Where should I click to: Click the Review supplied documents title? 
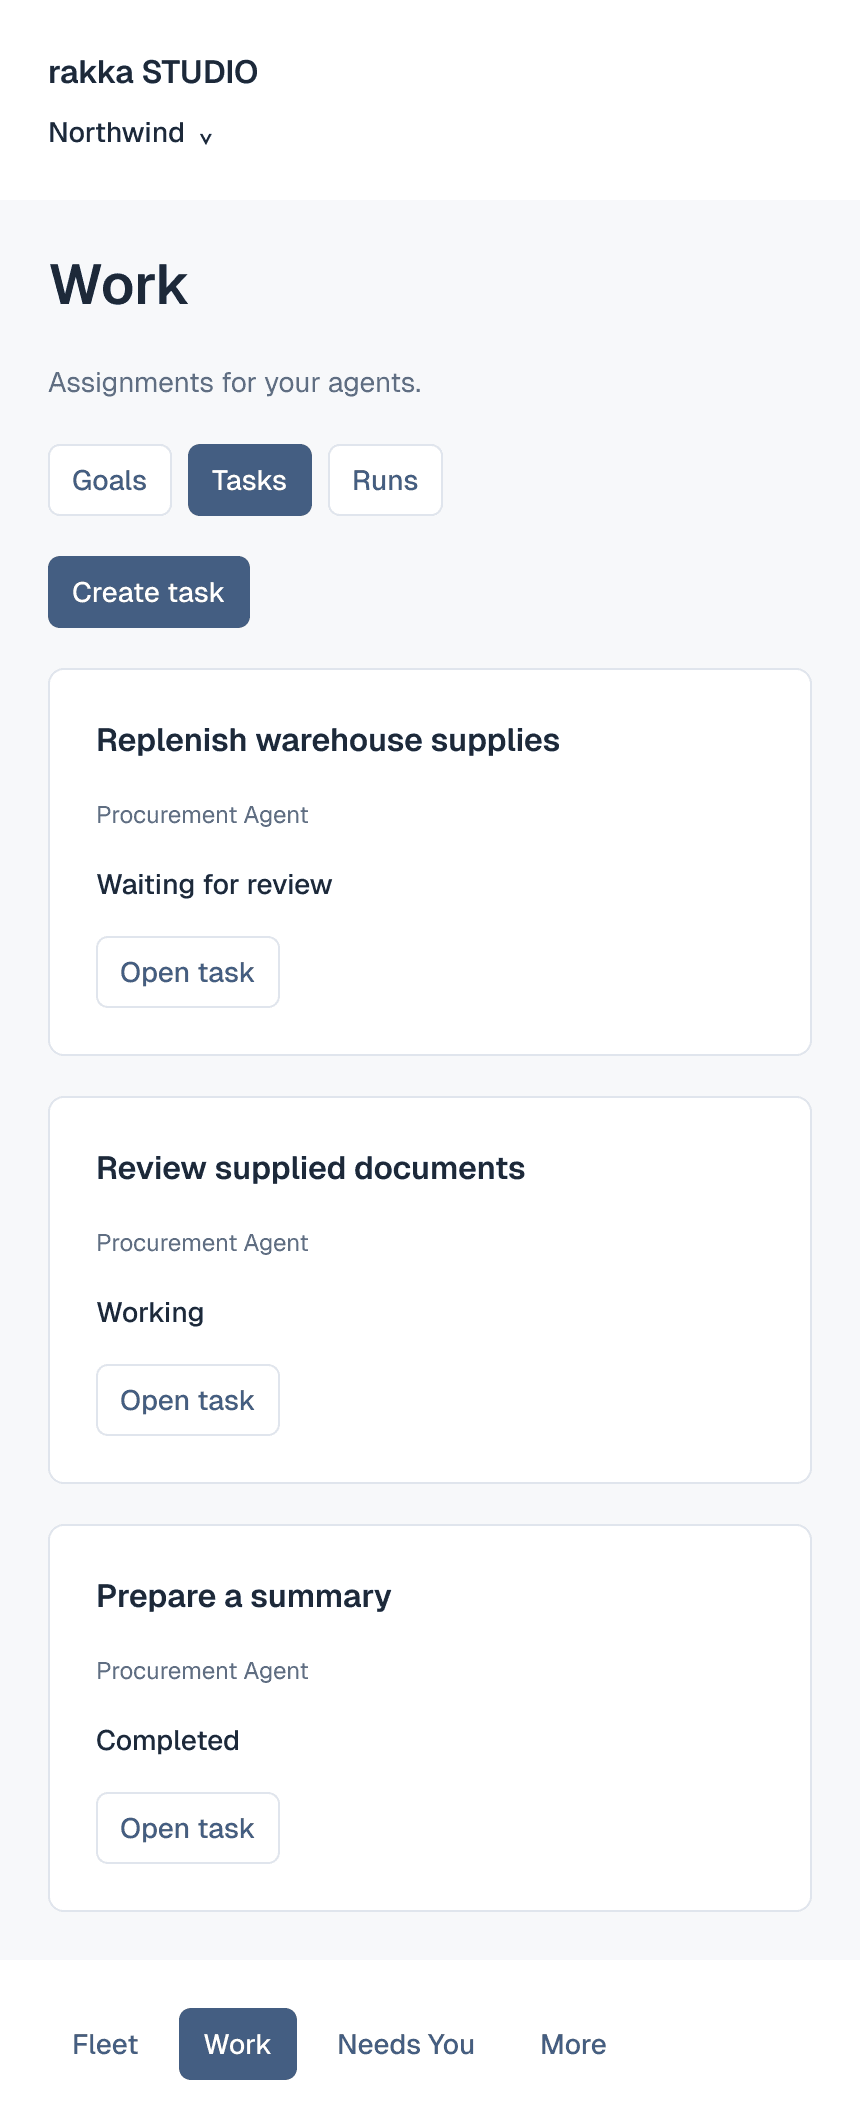click(x=311, y=1168)
